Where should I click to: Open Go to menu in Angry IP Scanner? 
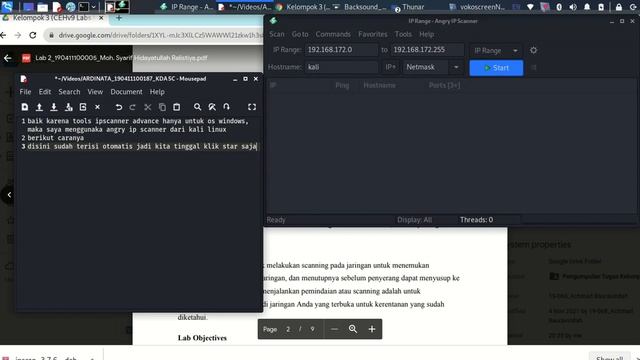[x=300, y=34]
